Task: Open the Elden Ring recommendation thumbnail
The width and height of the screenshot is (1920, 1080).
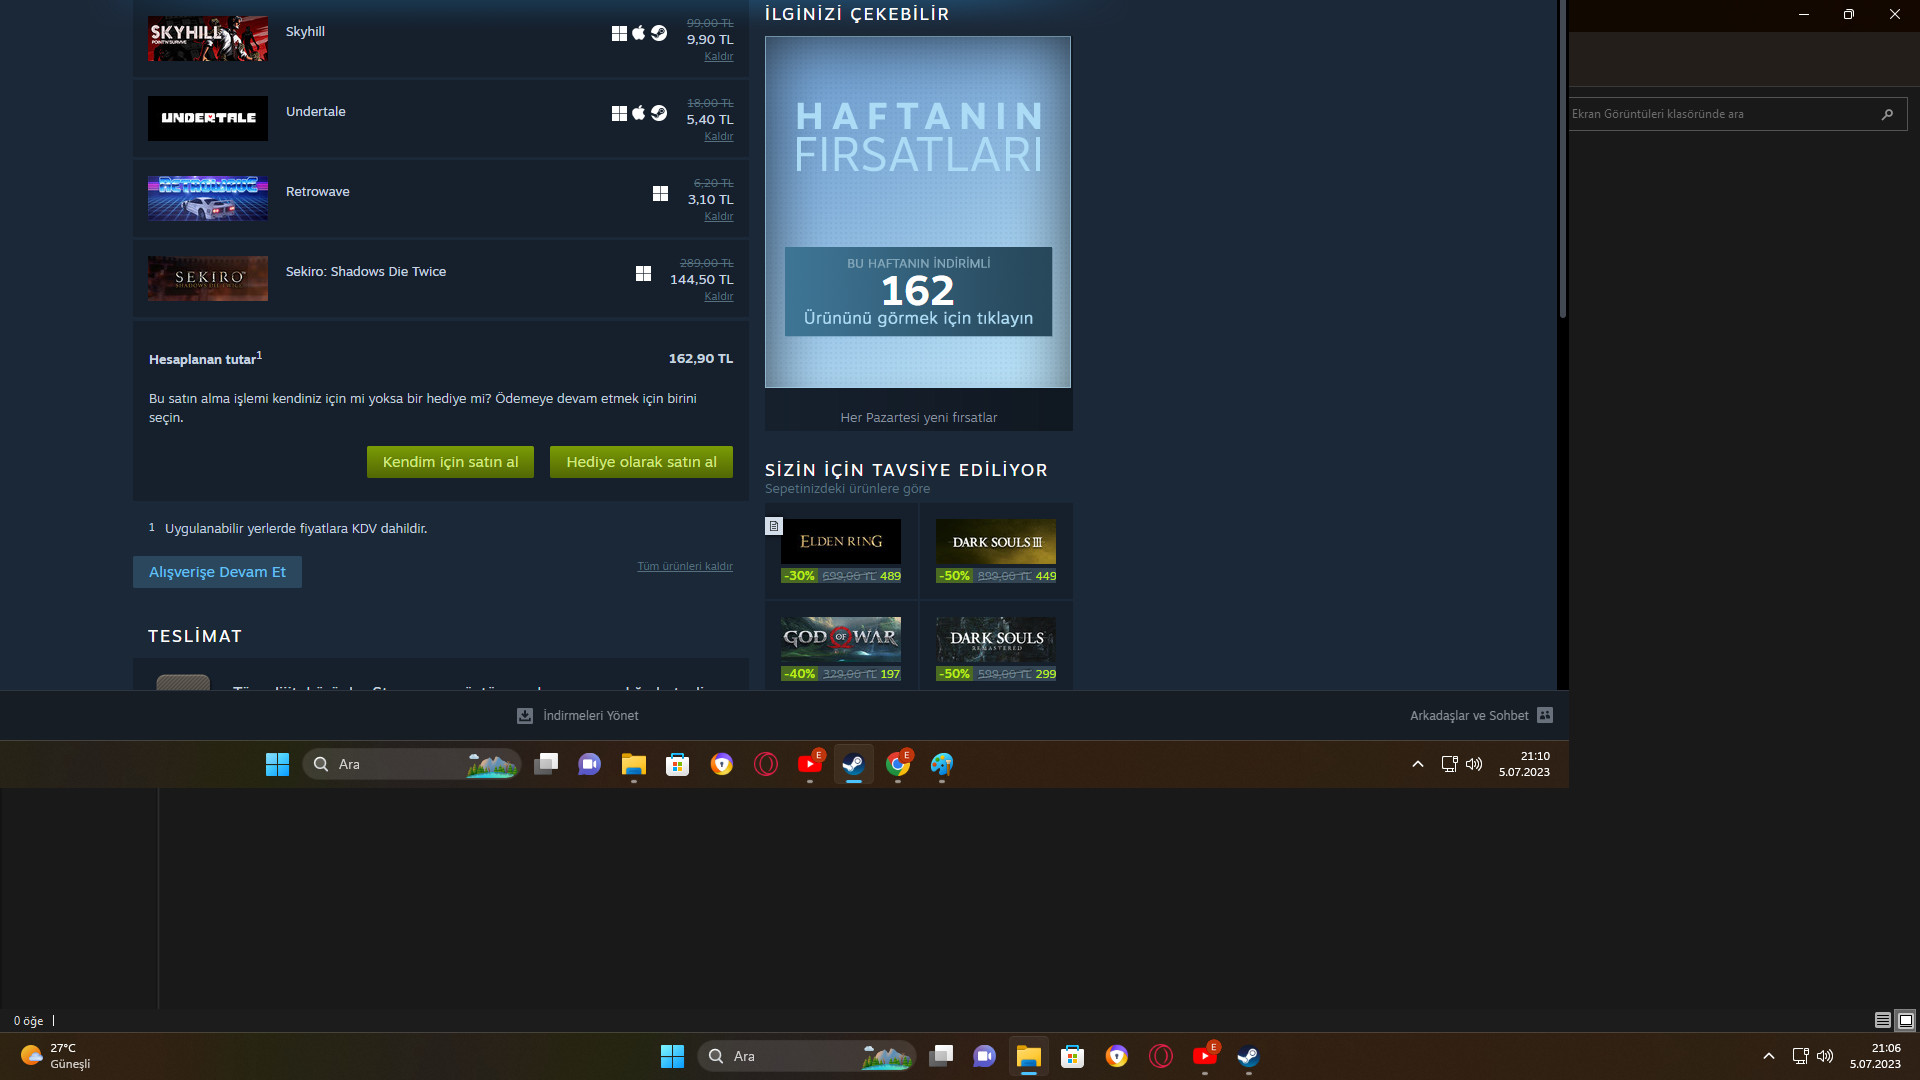Action: tap(841, 542)
